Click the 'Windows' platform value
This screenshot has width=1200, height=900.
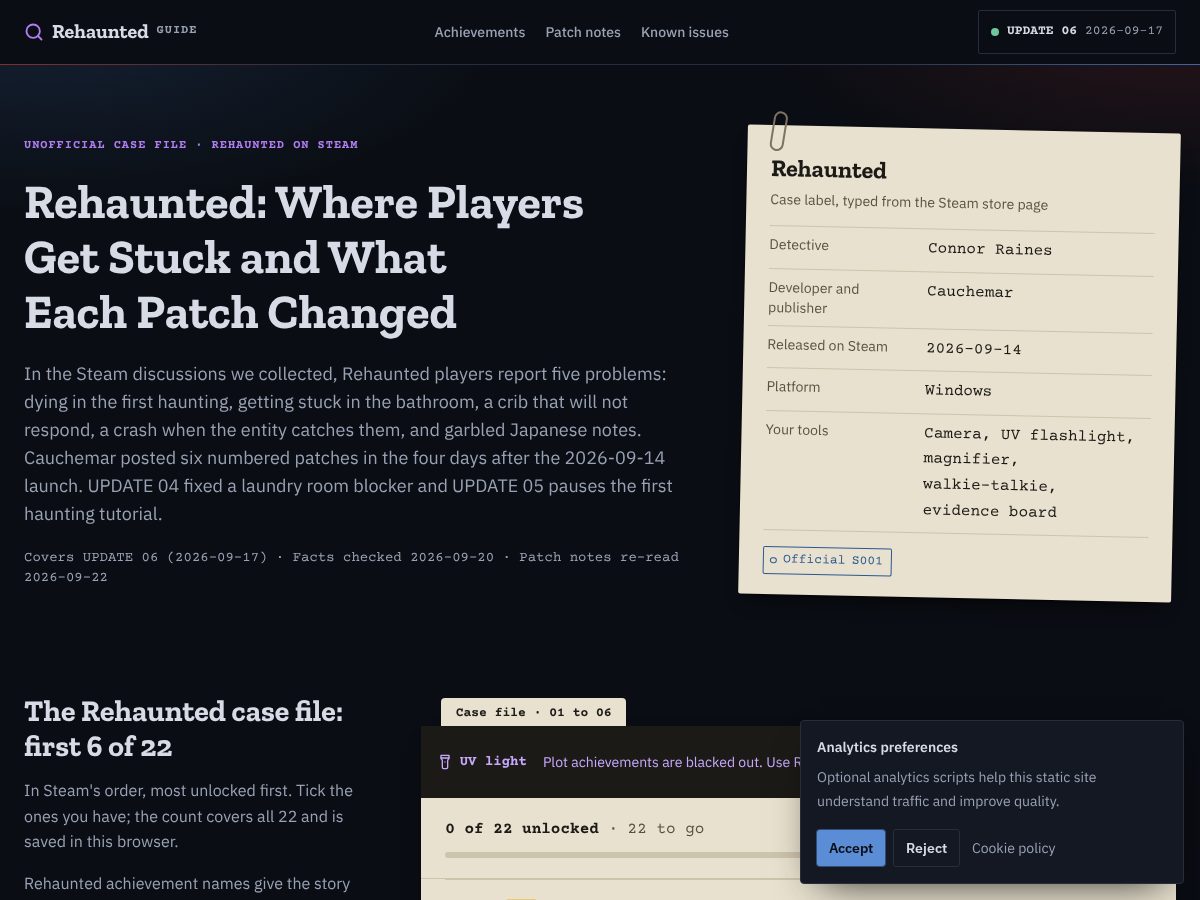pos(958,390)
